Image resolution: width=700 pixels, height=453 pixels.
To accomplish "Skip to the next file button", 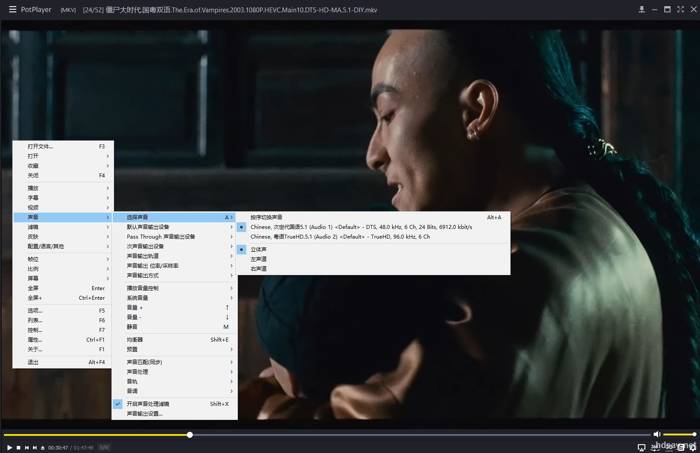I will pos(35,447).
